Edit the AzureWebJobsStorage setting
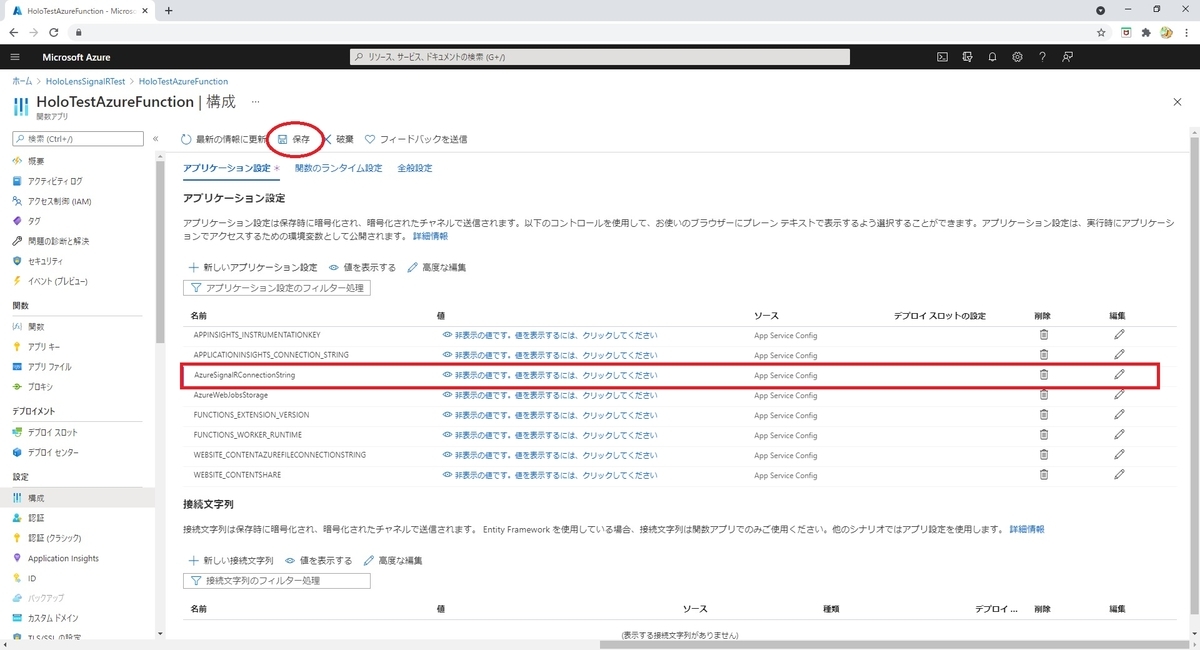1200x650 pixels. coord(1119,394)
